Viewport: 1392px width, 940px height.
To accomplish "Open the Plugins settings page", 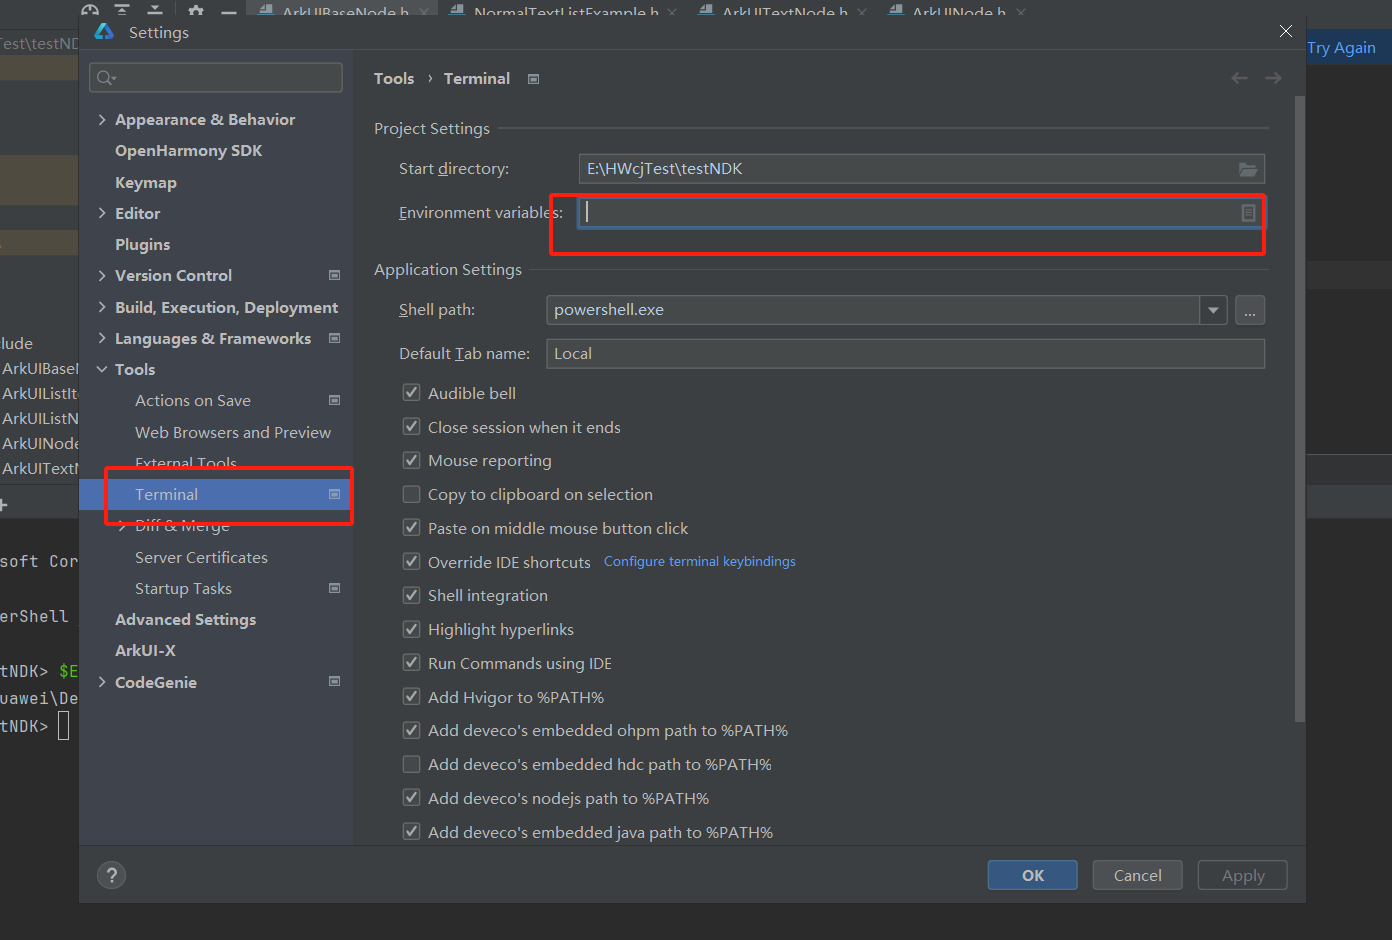I will tap(142, 244).
